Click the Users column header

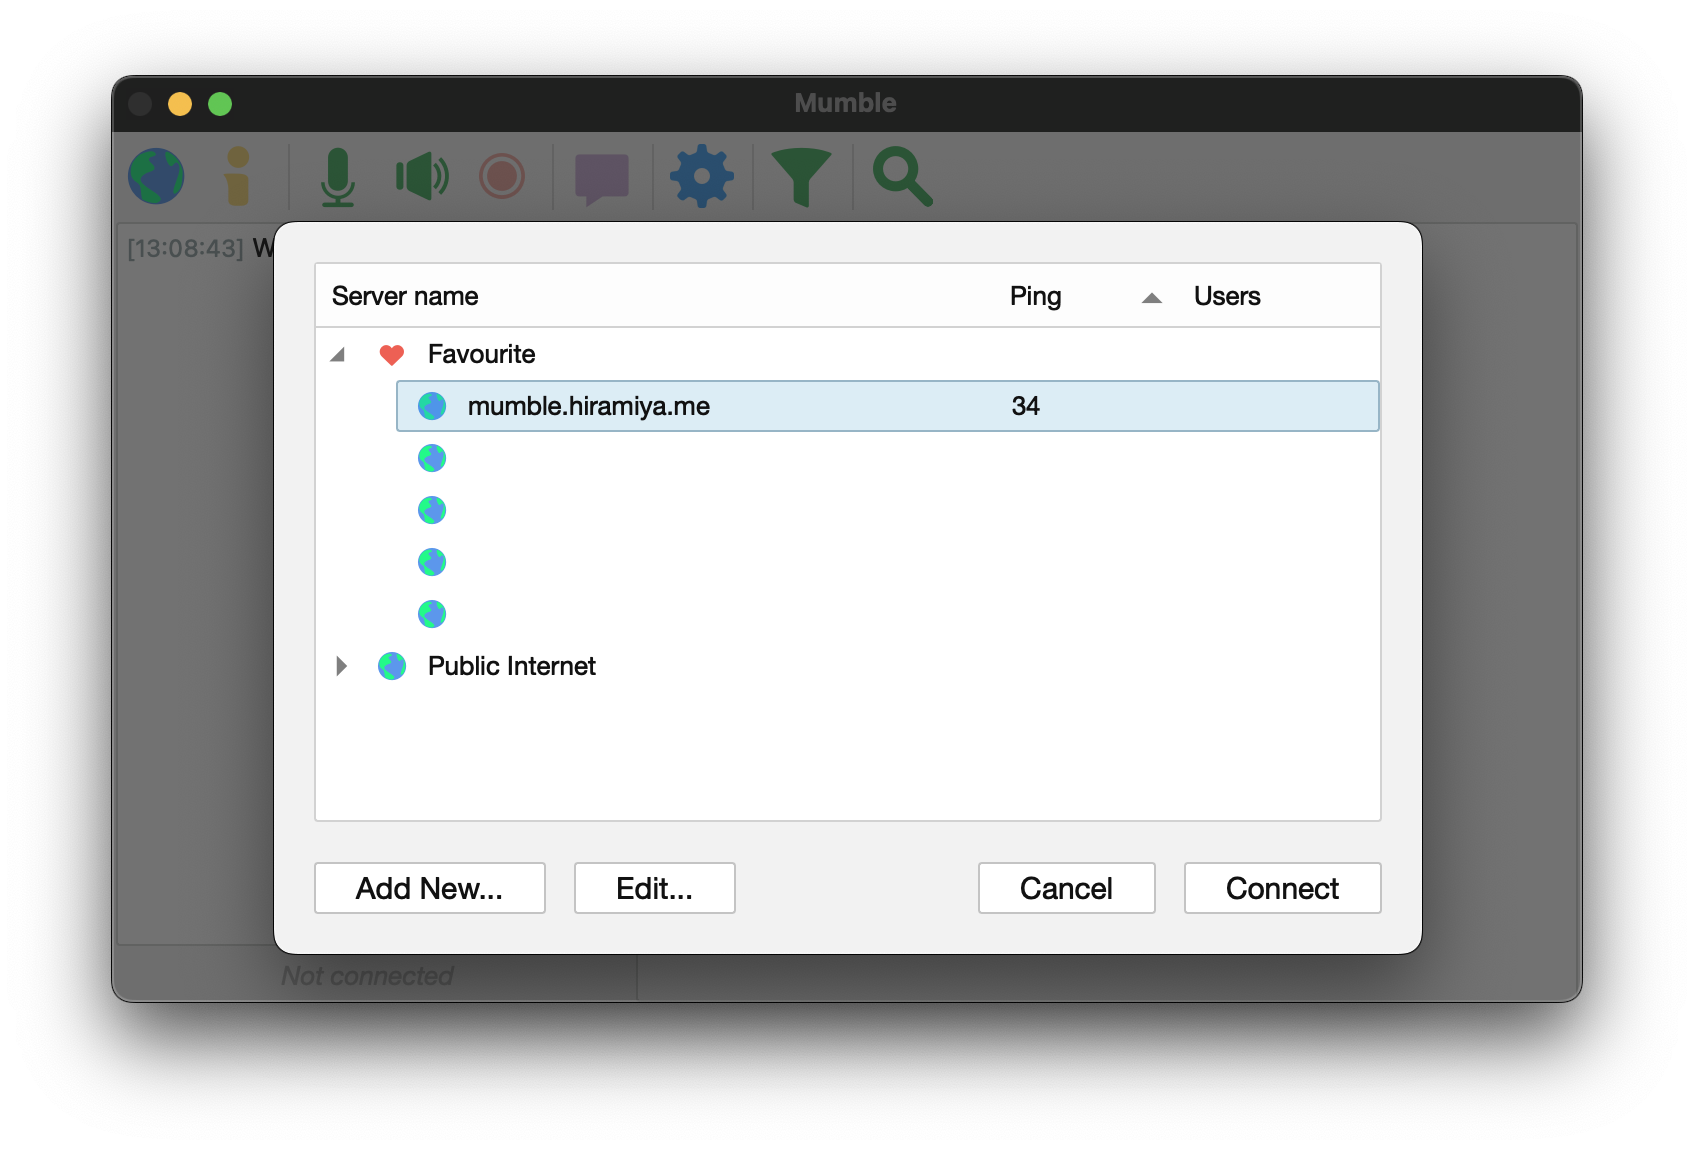(1227, 296)
